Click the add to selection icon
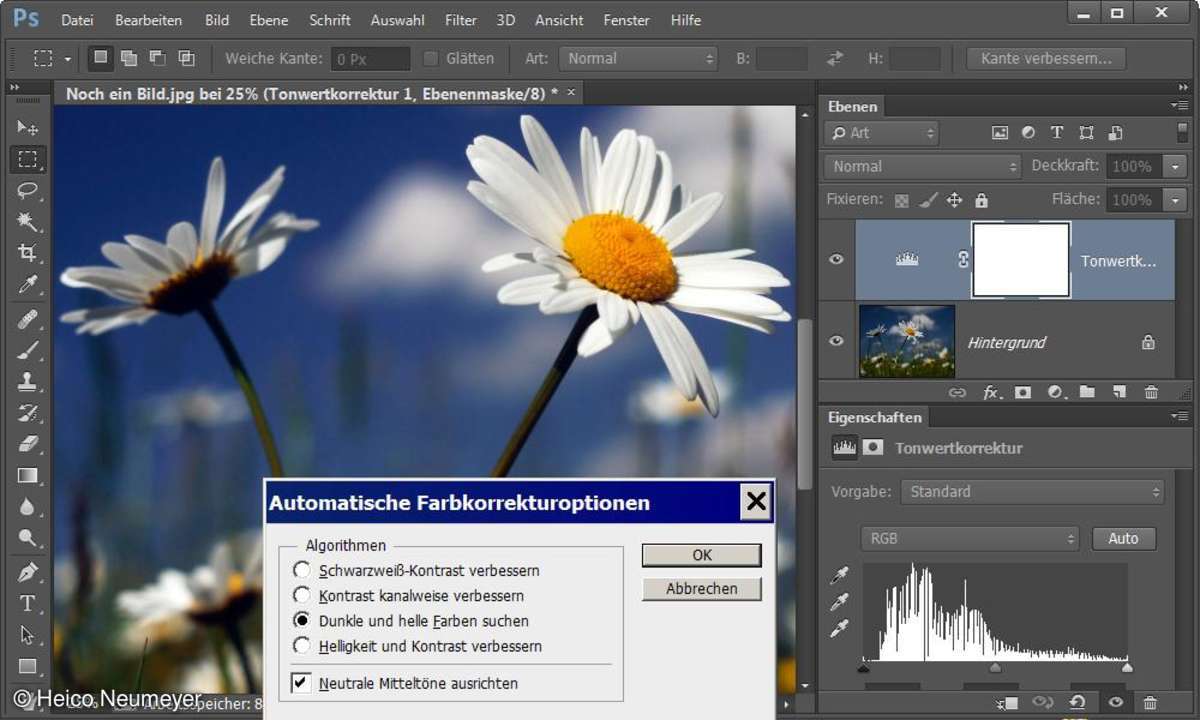Screen dimensions: 1200x720 click(129, 58)
